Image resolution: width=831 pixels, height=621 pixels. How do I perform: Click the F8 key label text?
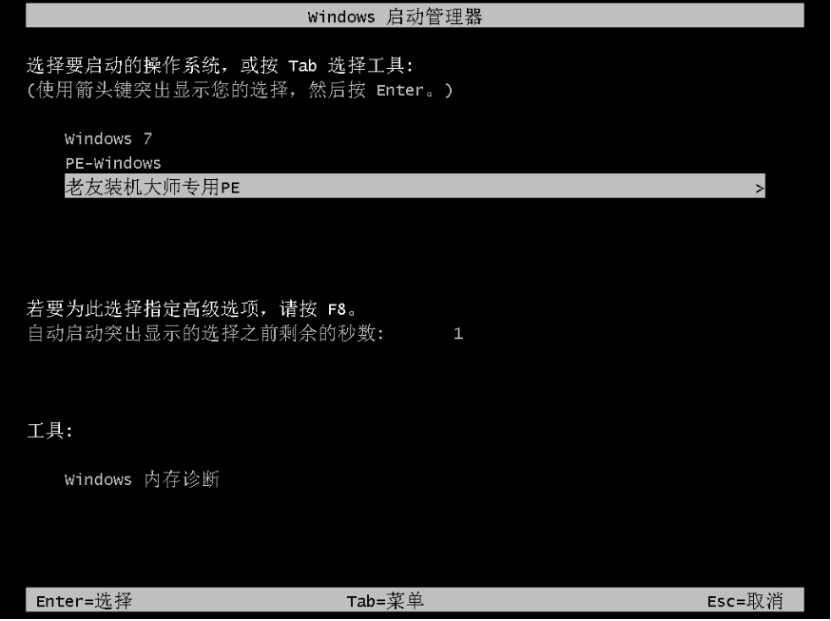(337, 309)
